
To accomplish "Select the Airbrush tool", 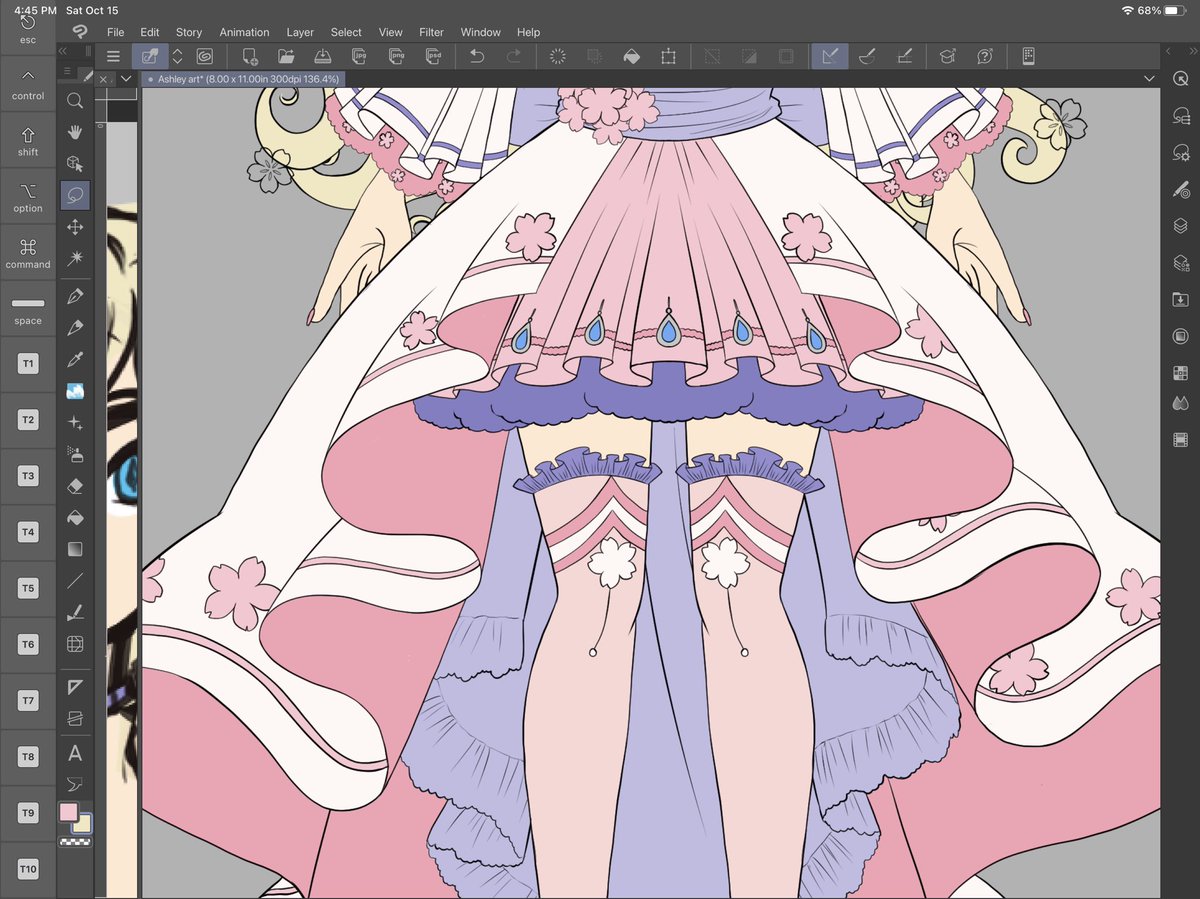I will tap(75, 454).
